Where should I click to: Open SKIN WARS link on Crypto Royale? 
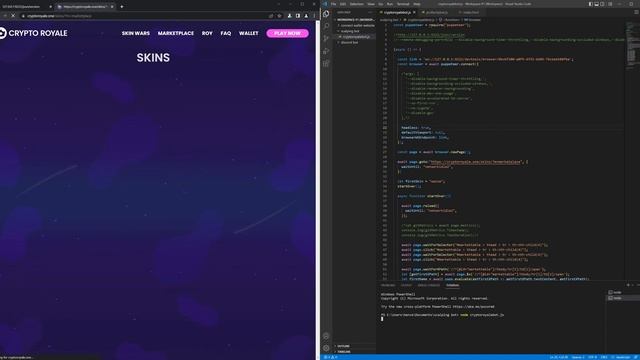coord(136,33)
